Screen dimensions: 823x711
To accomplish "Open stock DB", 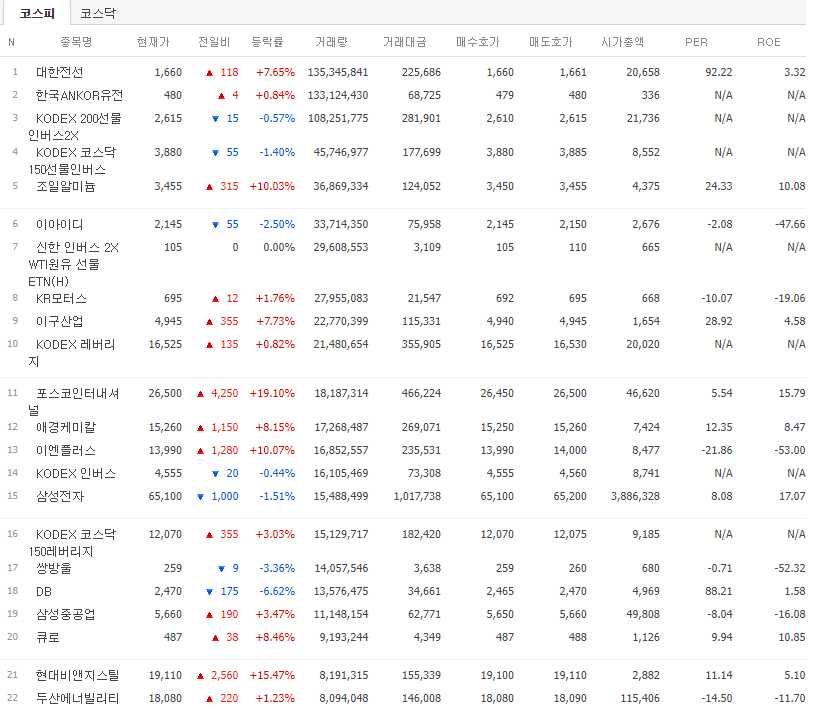I will point(44,592).
